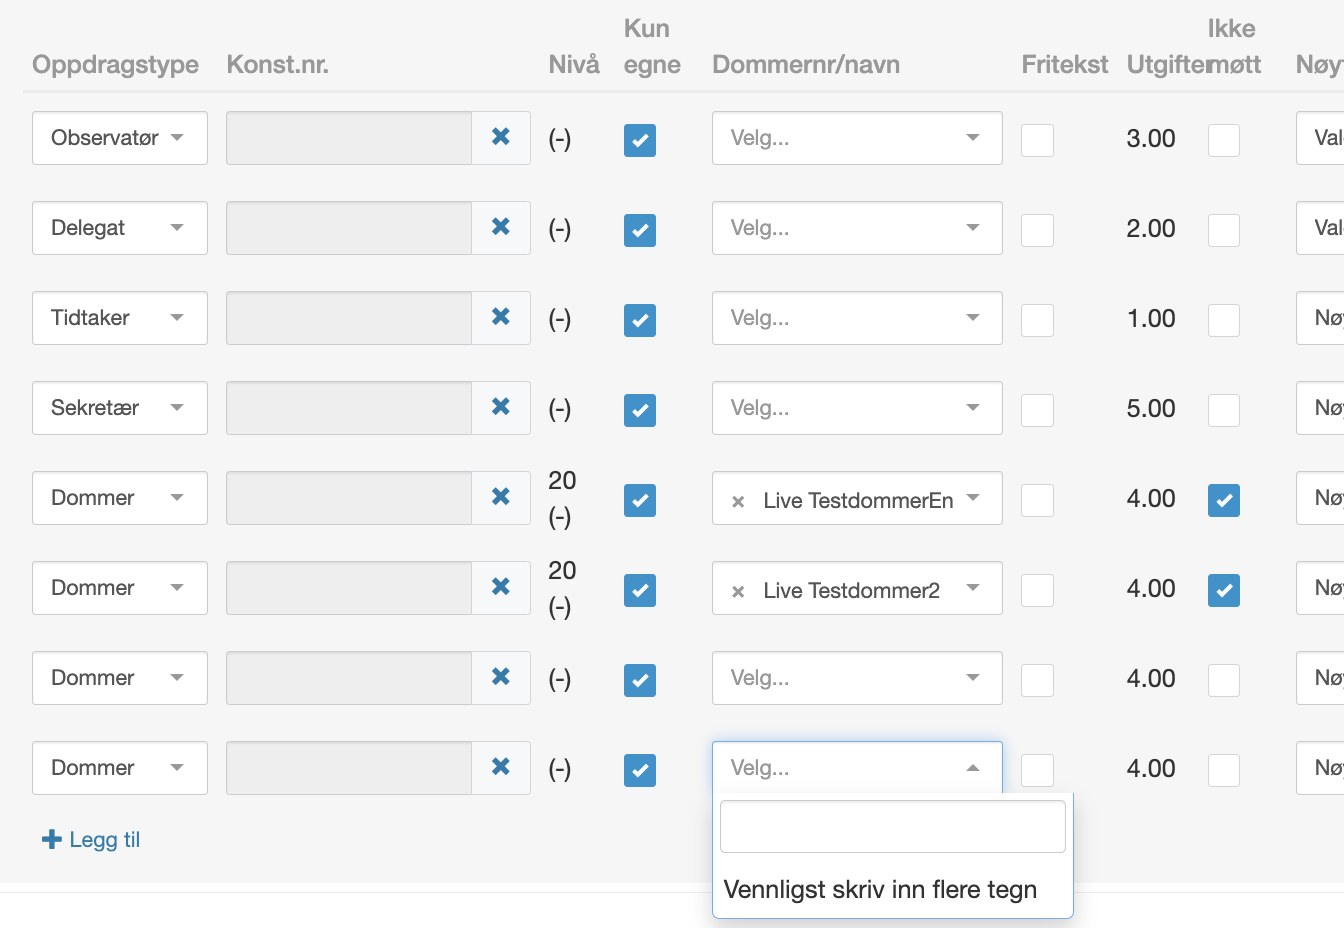
Task: Enable Fritekst checkbox in Delegat row
Action: pos(1037,230)
